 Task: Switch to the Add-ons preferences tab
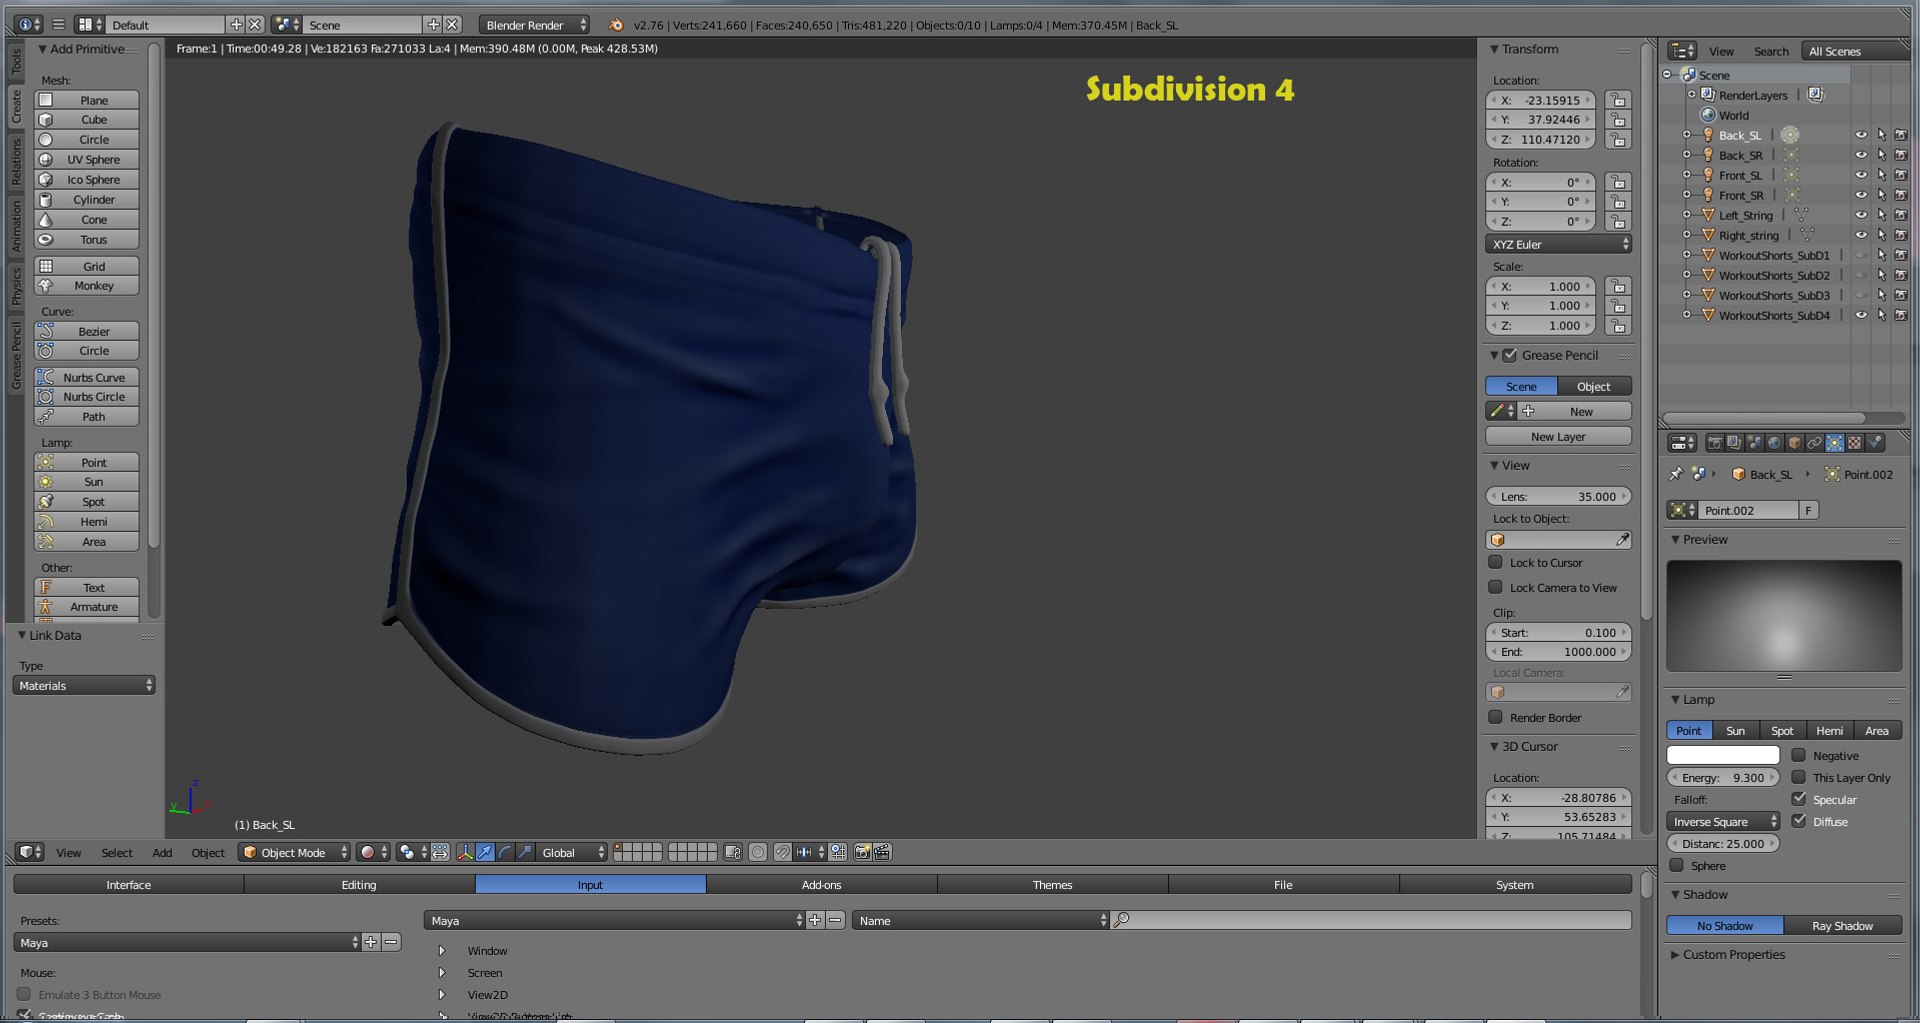click(x=821, y=884)
